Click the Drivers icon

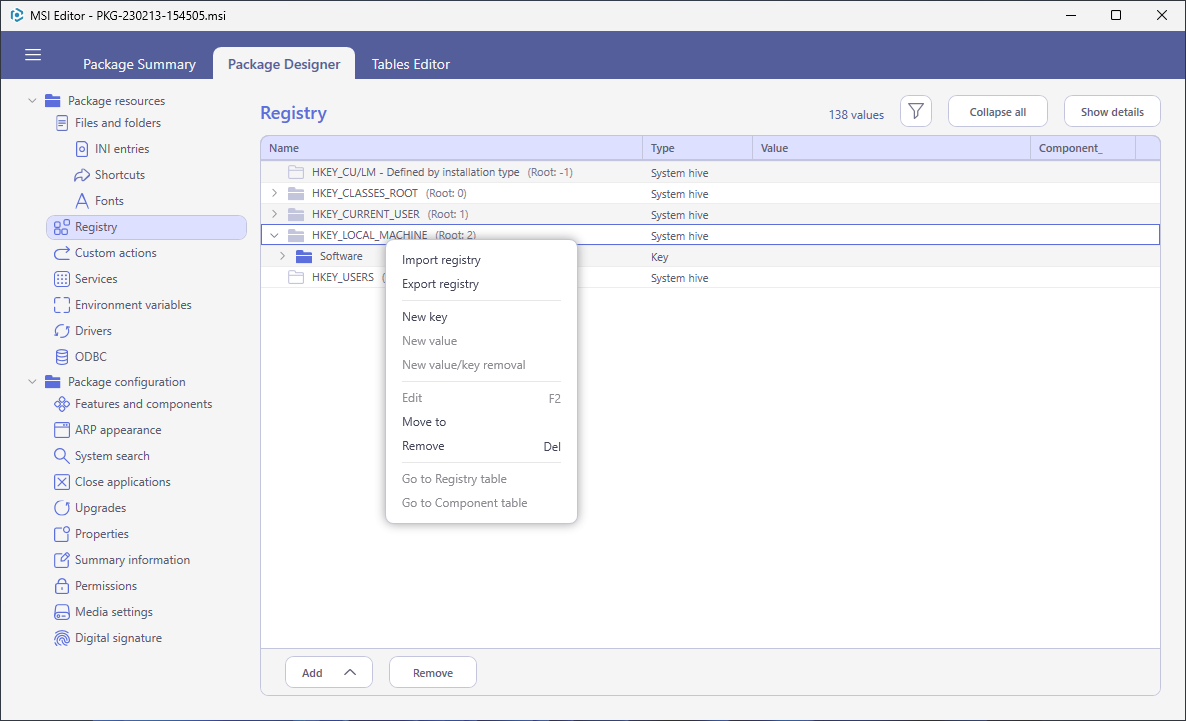point(62,331)
